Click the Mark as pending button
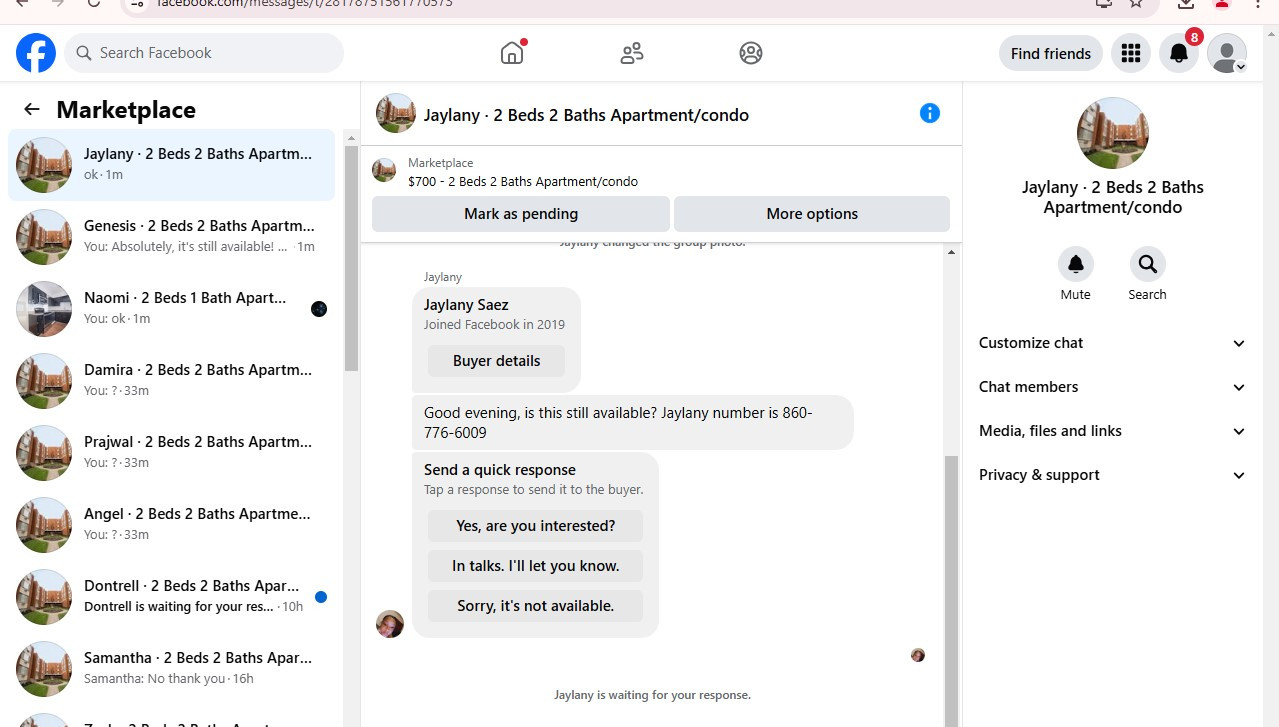The height and width of the screenshot is (727, 1279). point(521,214)
